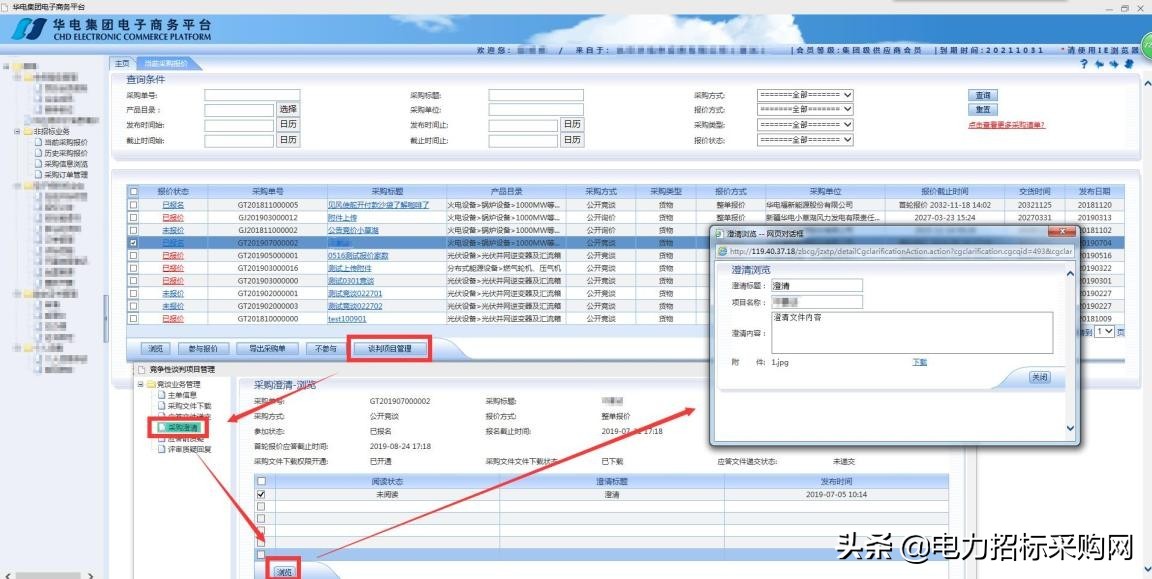Uncheck the 未阅读 clarification row checkbox
This screenshot has width=1152, height=579.
point(261,494)
